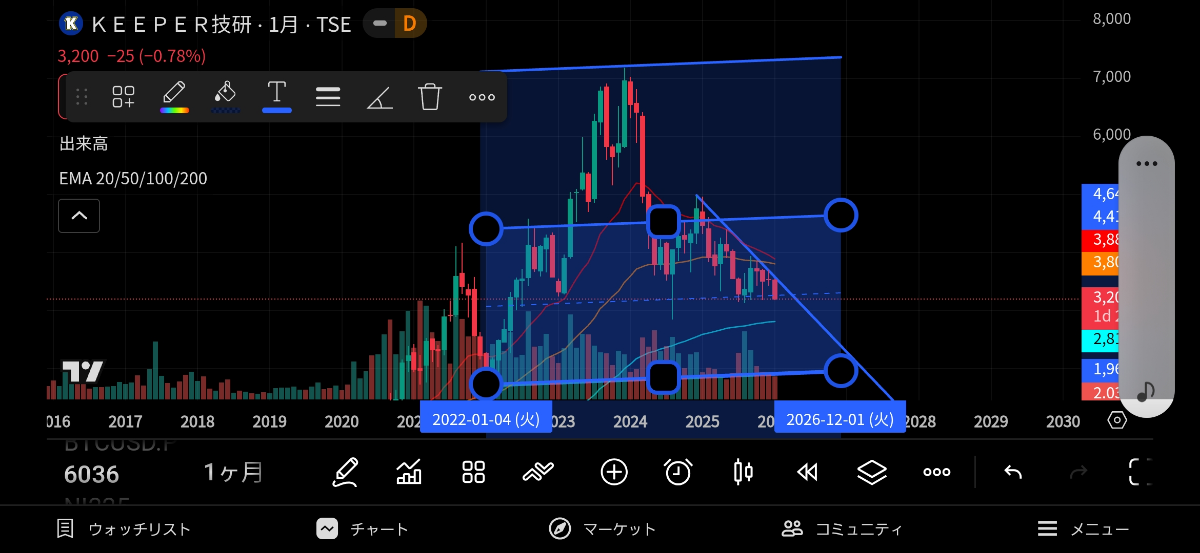Expand more options in drawing toolbar
Image resolution: width=1200 pixels, height=553 pixels.
click(x=482, y=97)
